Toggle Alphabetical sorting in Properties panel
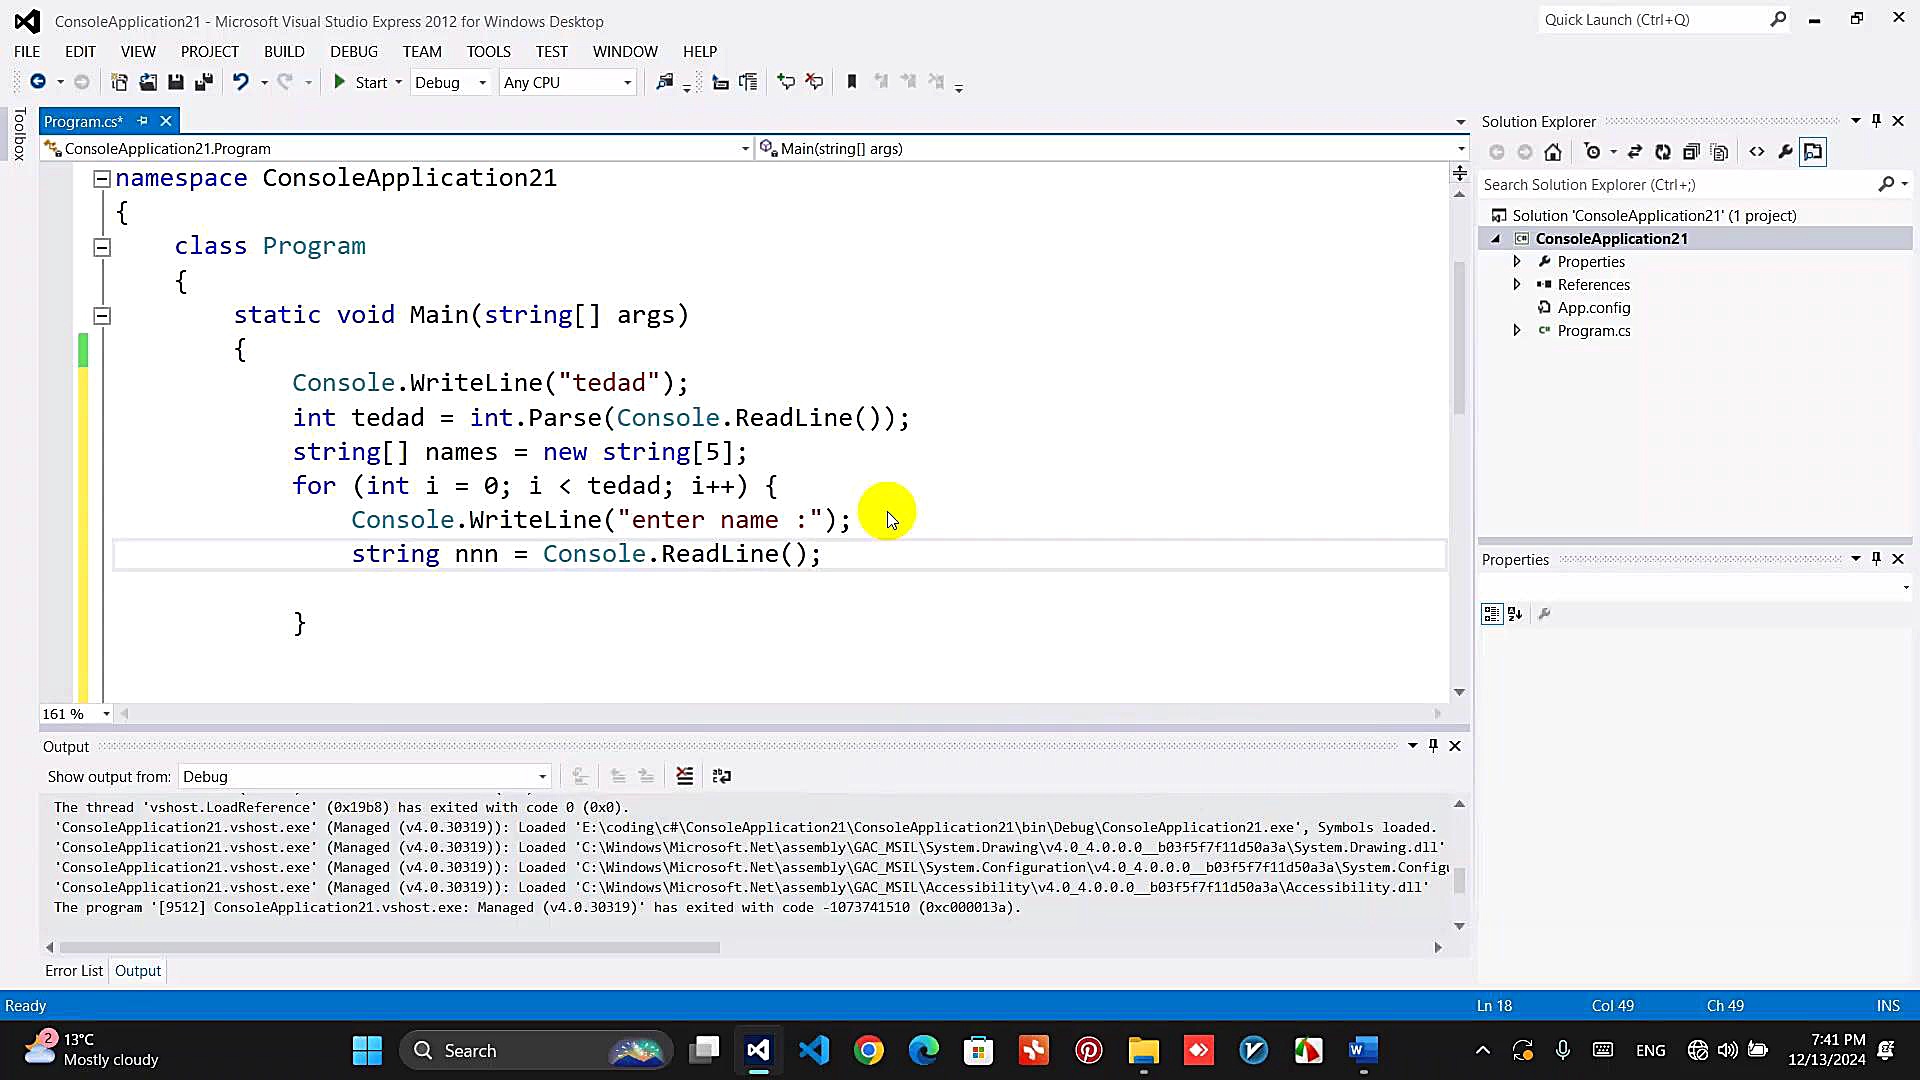Screen dimensions: 1920x1080 [1515, 614]
